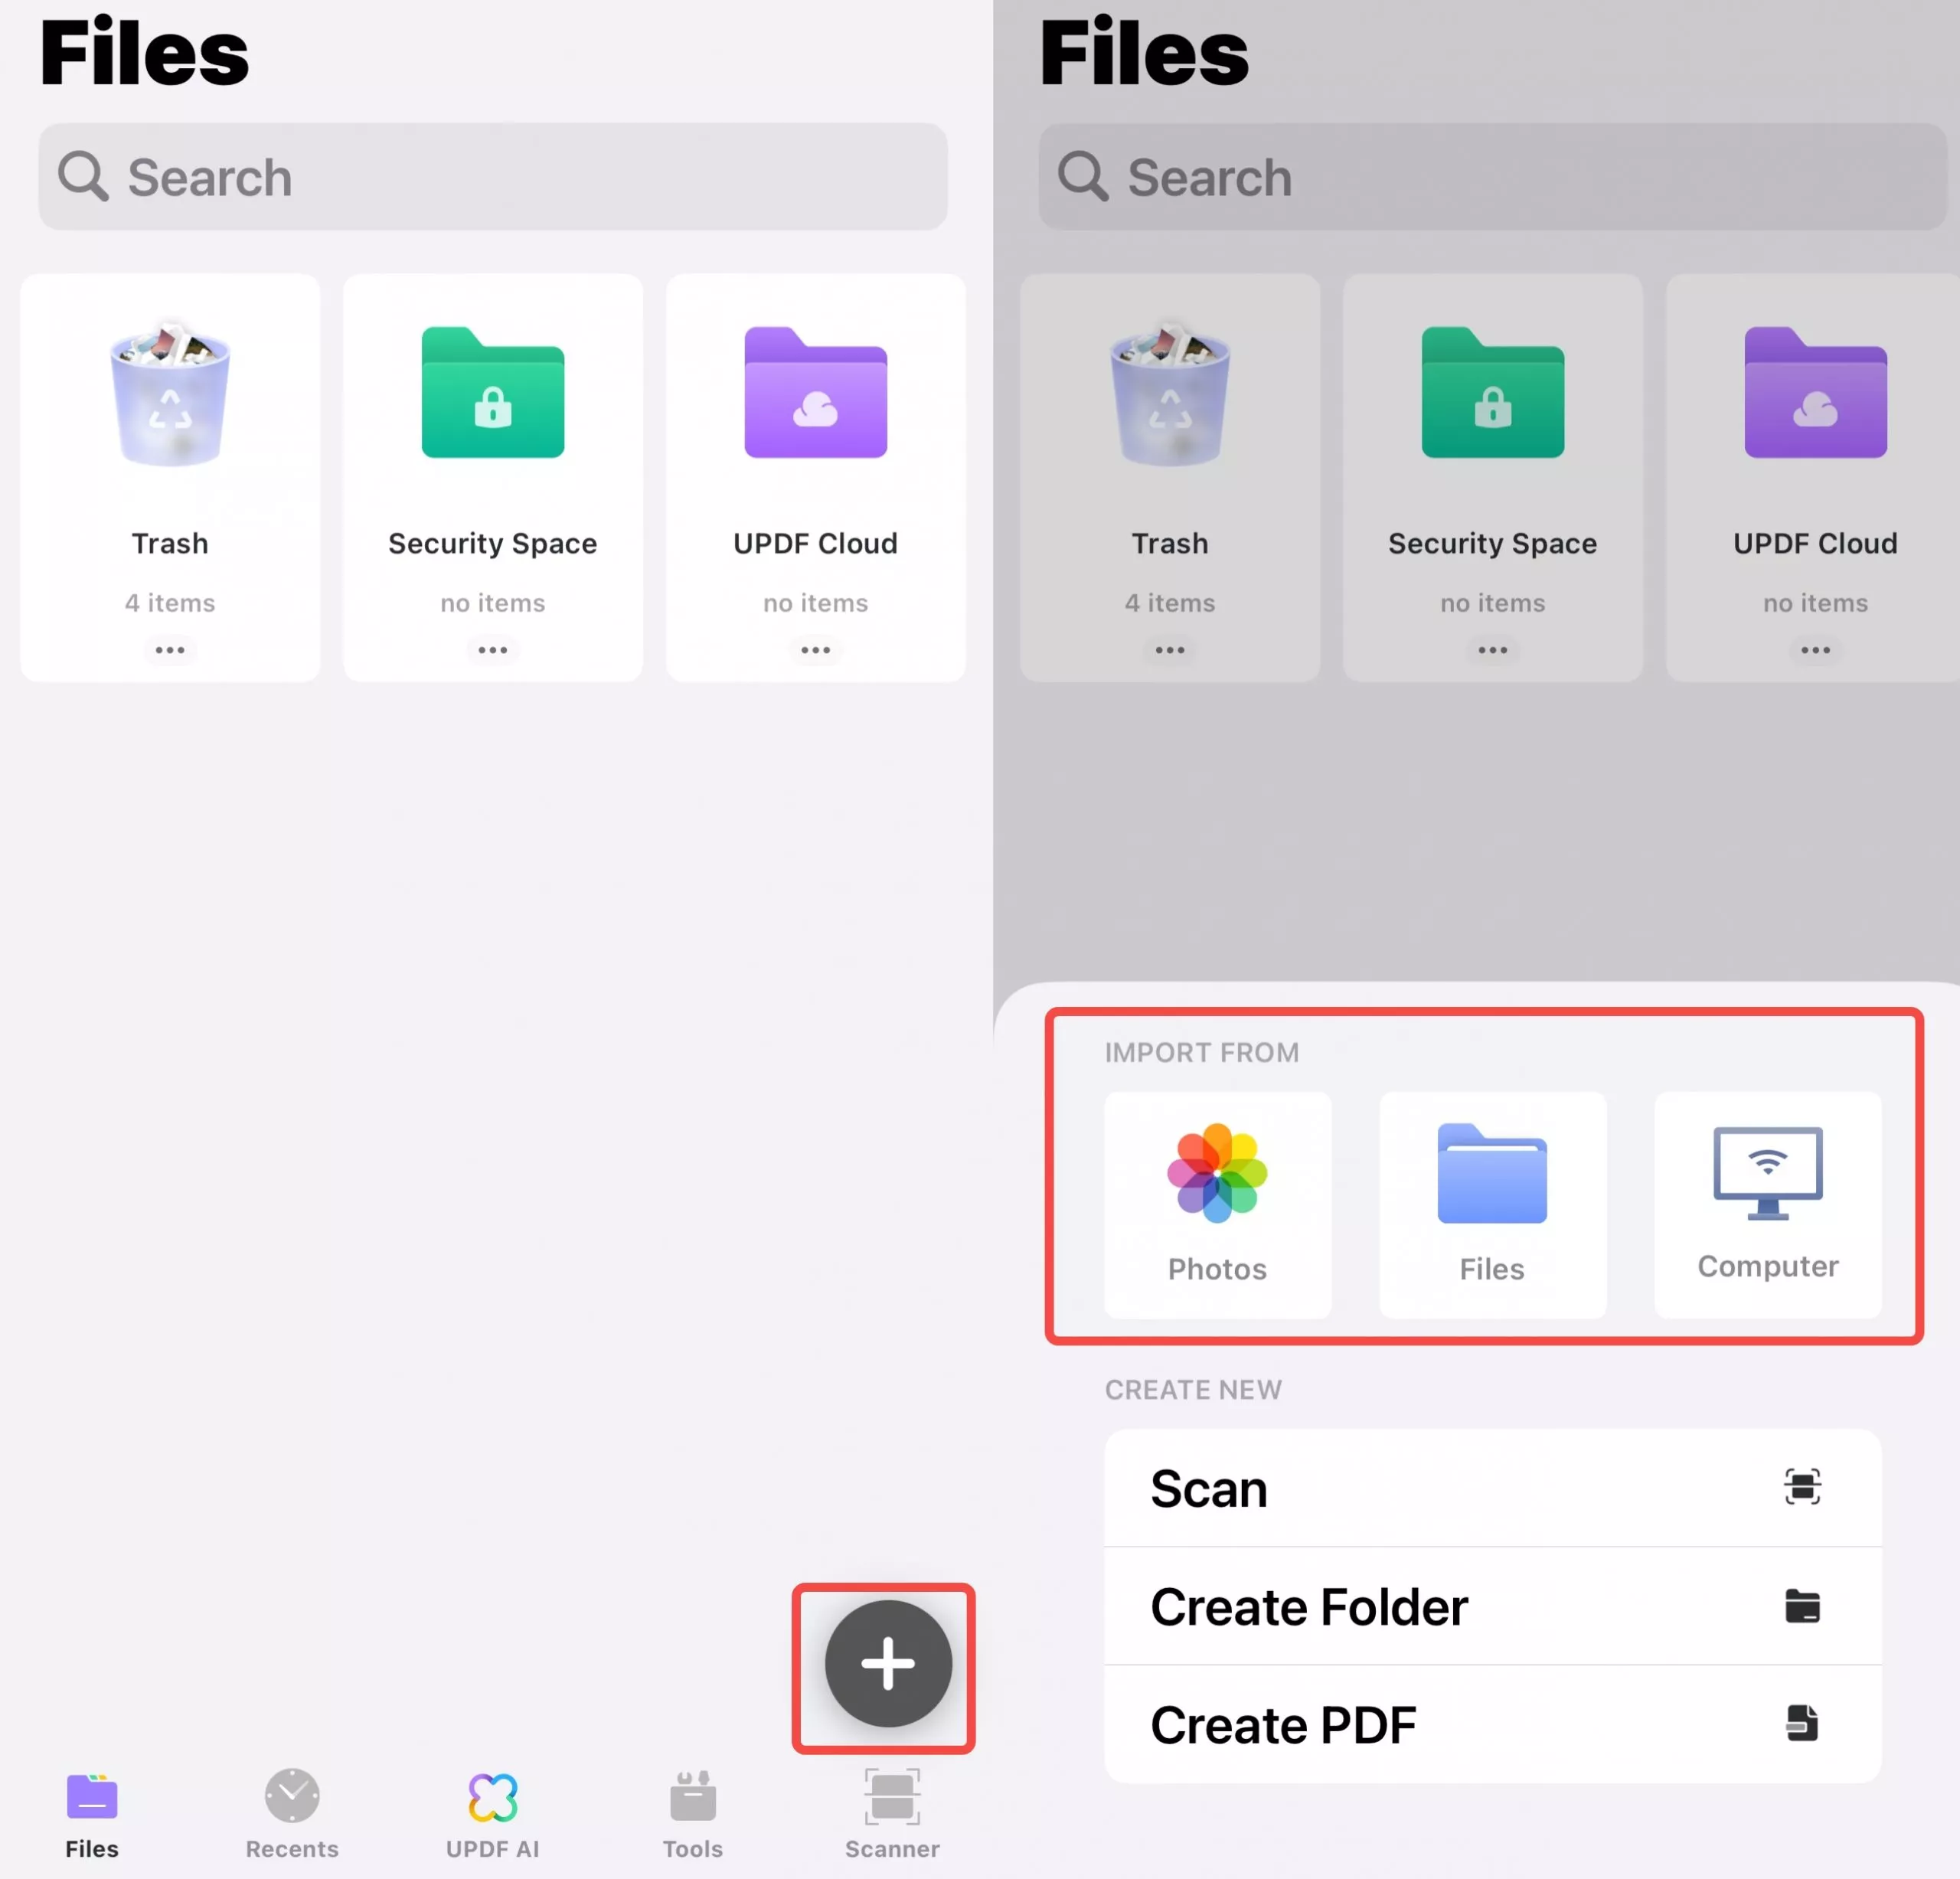The width and height of the screenshot is (1960, 1879).
Task: Expand more options under left Security Space
Action: pyautogui.click(x=492, y=650)
